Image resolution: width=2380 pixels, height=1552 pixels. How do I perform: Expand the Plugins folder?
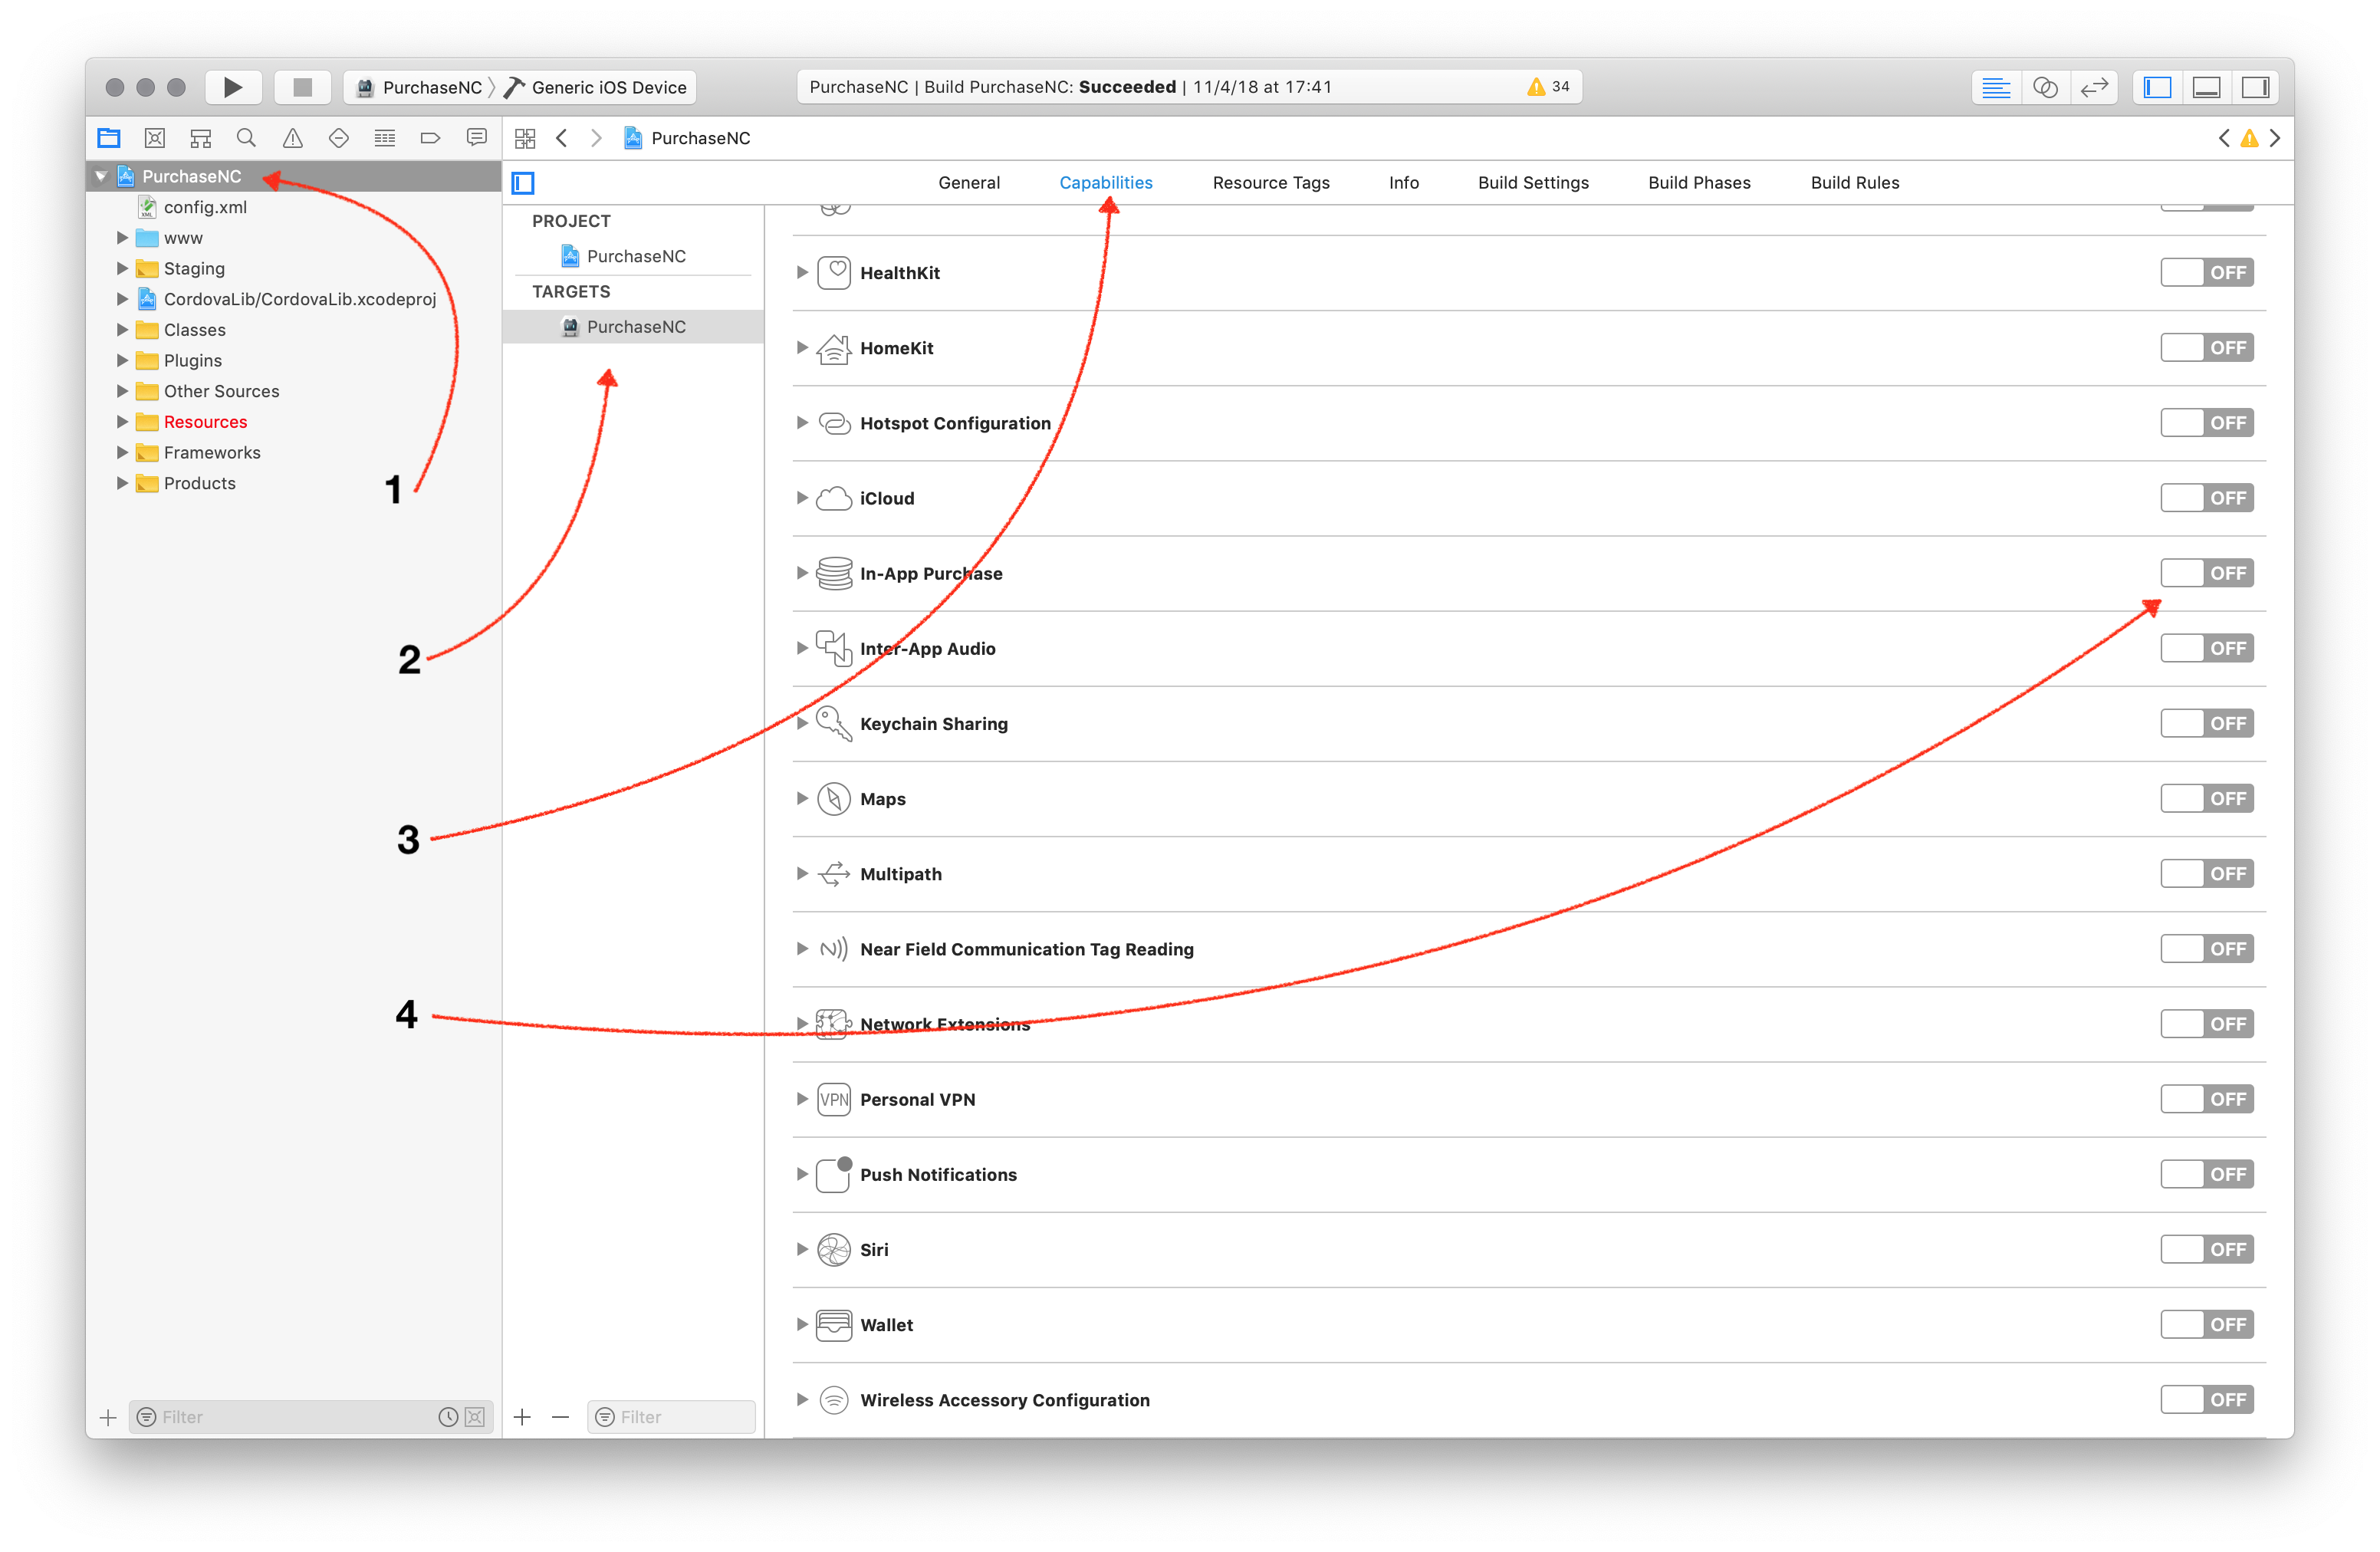(122, 360)
